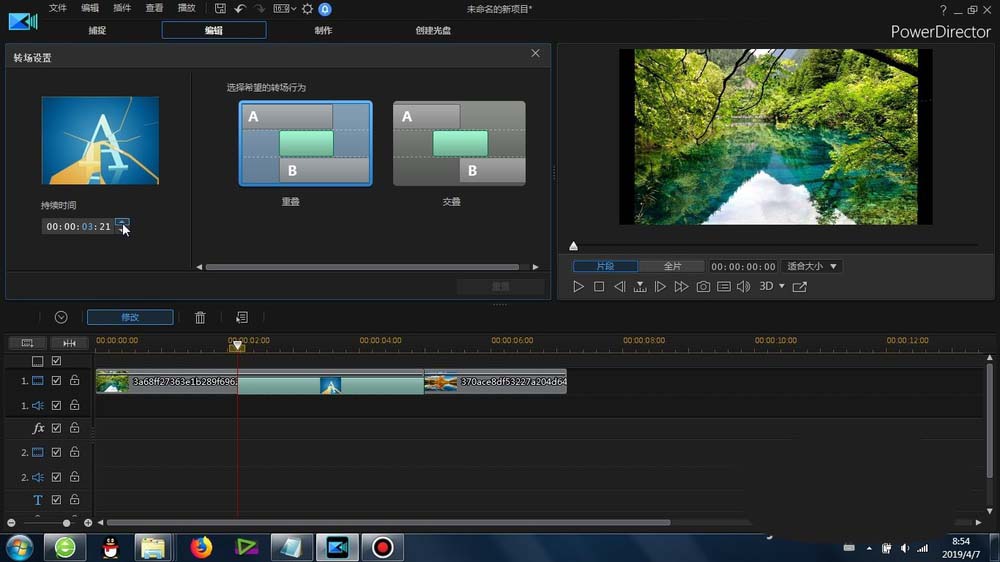Switch to the 制作 tab
Viewport: 1000px width, 562px height.
tap(323, 30)
